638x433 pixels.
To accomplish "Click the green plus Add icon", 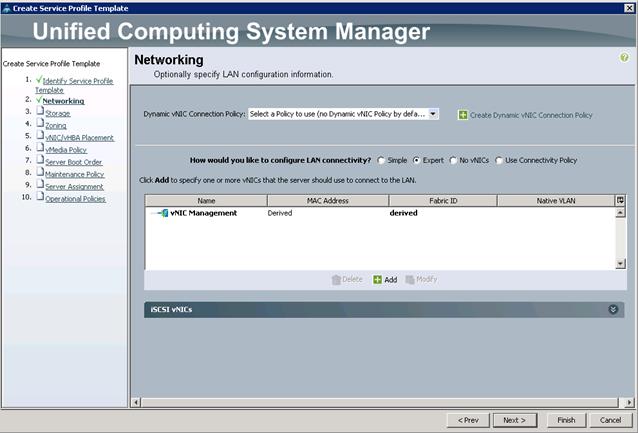I will 378,280.
